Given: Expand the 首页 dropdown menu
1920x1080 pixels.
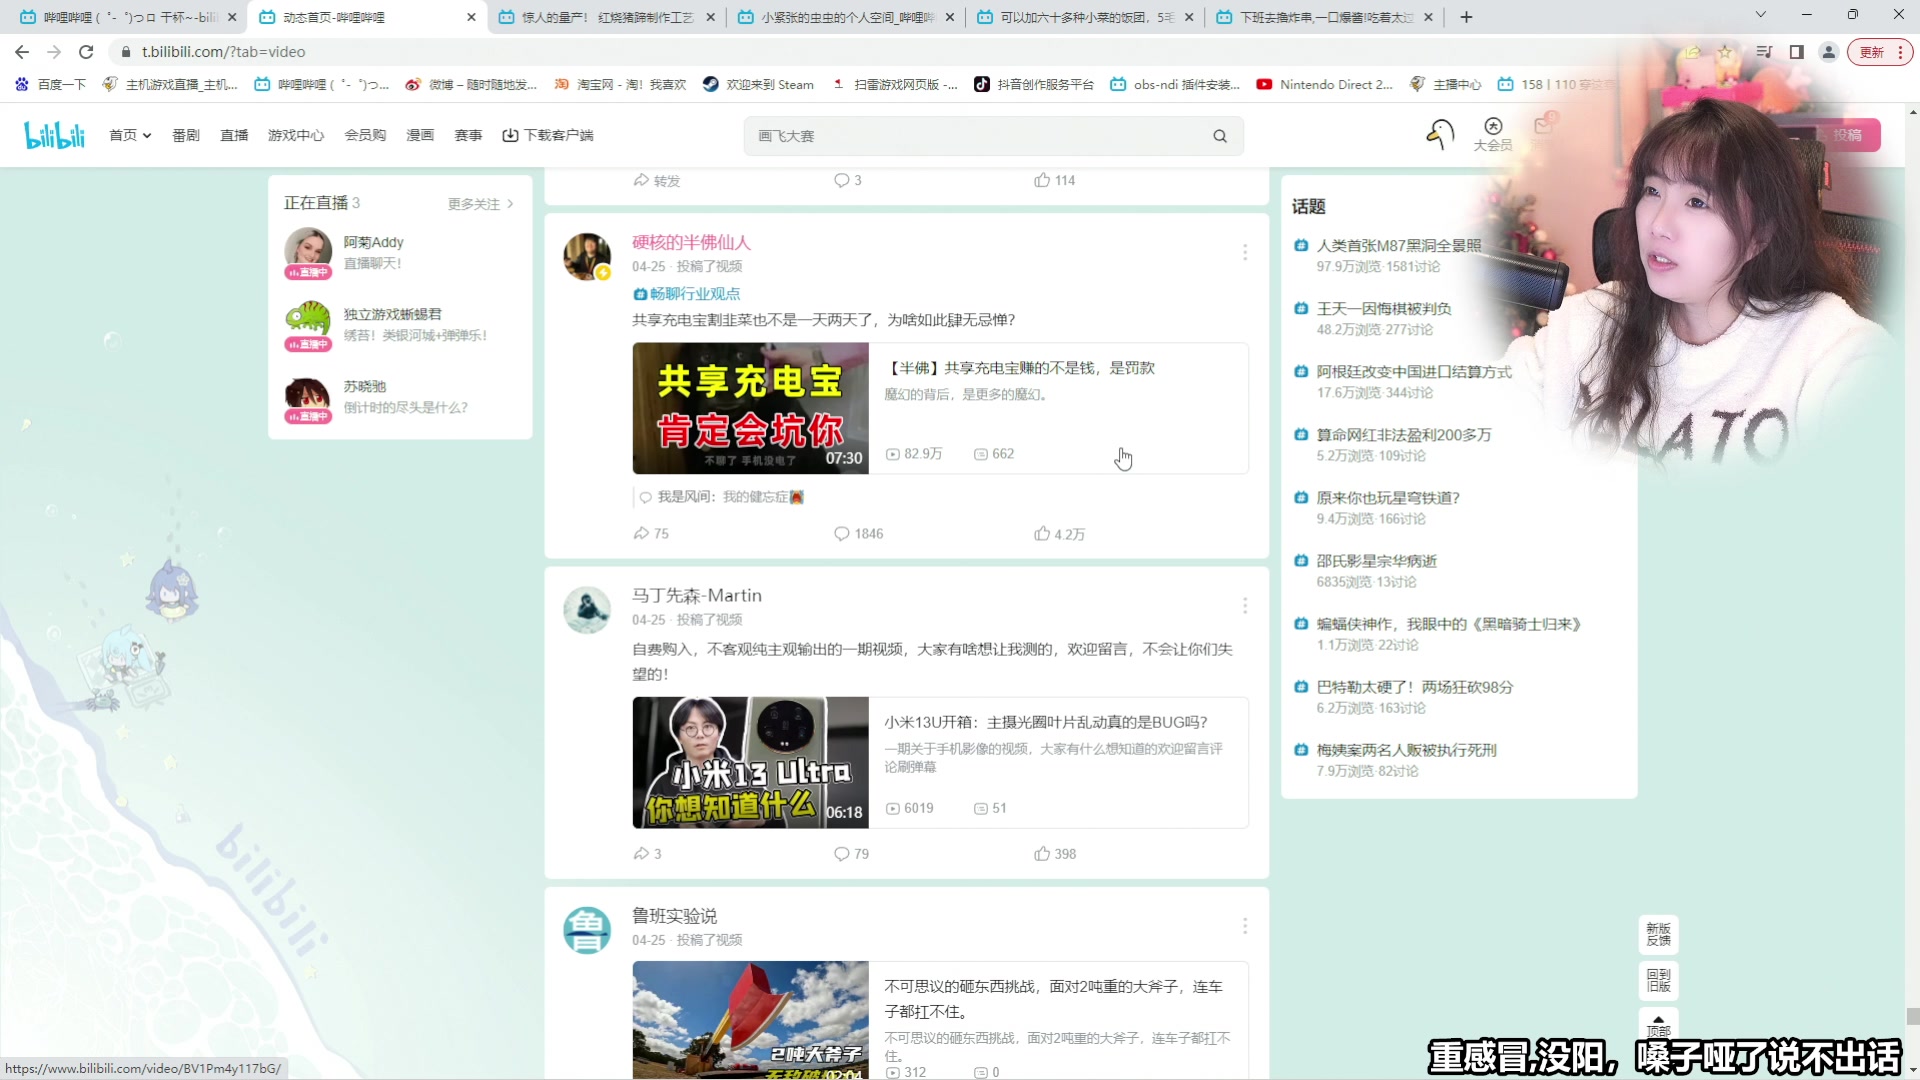Looking at the screenshot, I should [x=130, y=135].
